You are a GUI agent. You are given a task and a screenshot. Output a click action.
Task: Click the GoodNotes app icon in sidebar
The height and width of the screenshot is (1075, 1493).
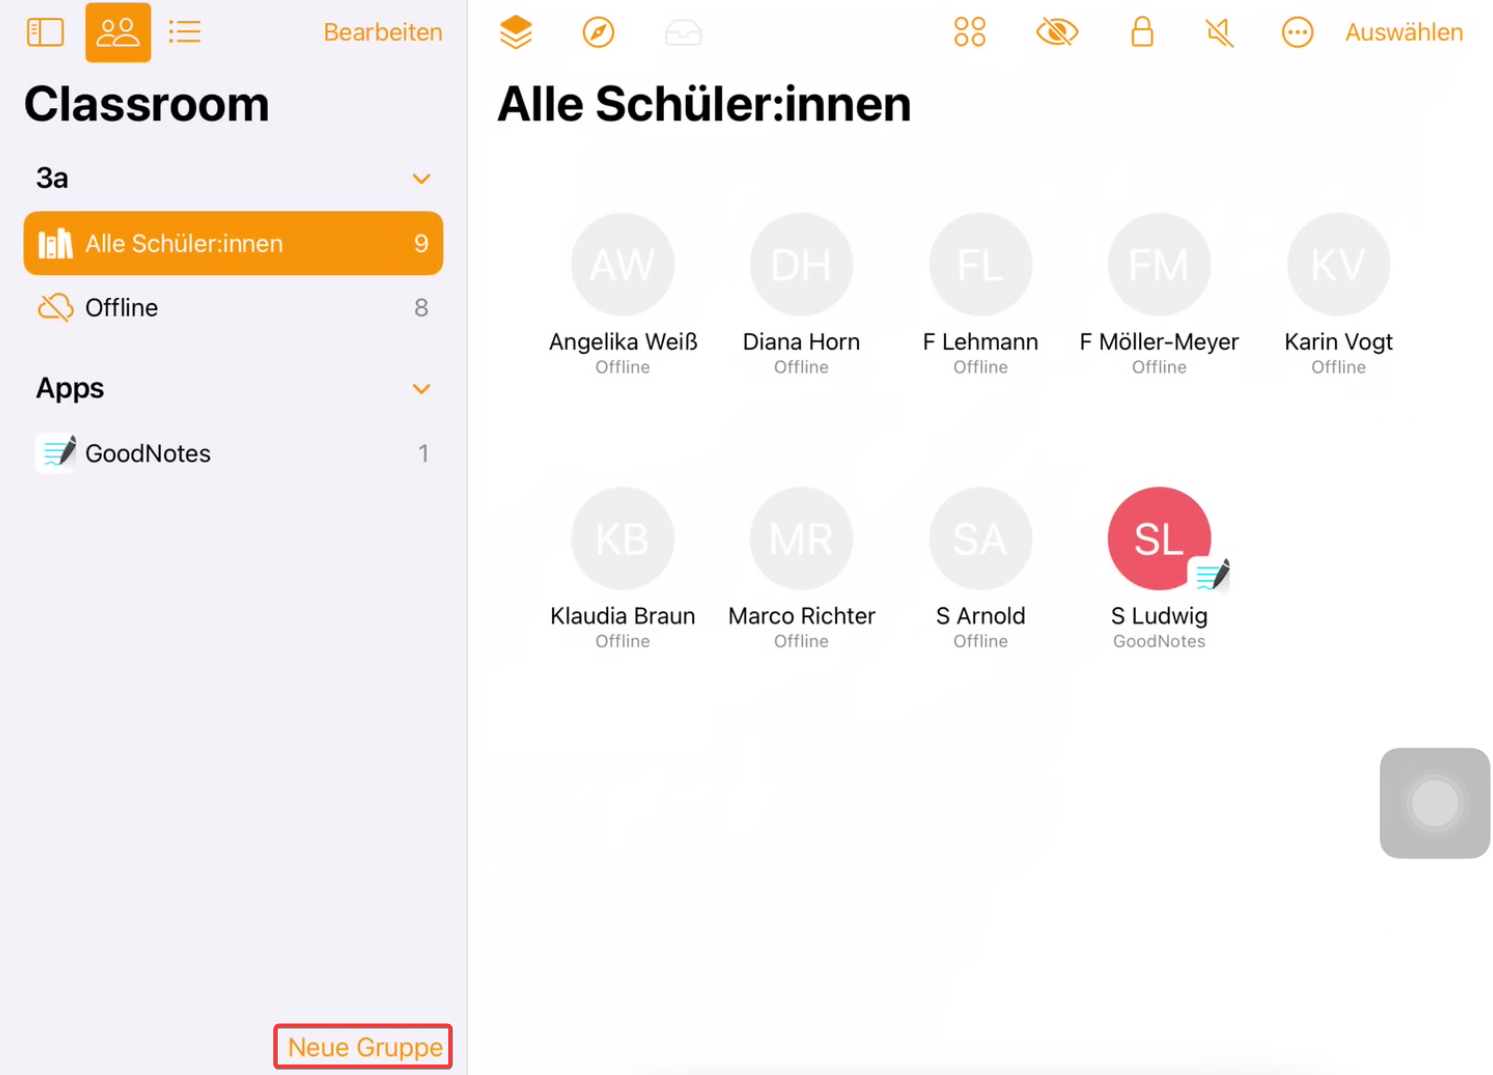pyautogui.click(x=56, y=453)
